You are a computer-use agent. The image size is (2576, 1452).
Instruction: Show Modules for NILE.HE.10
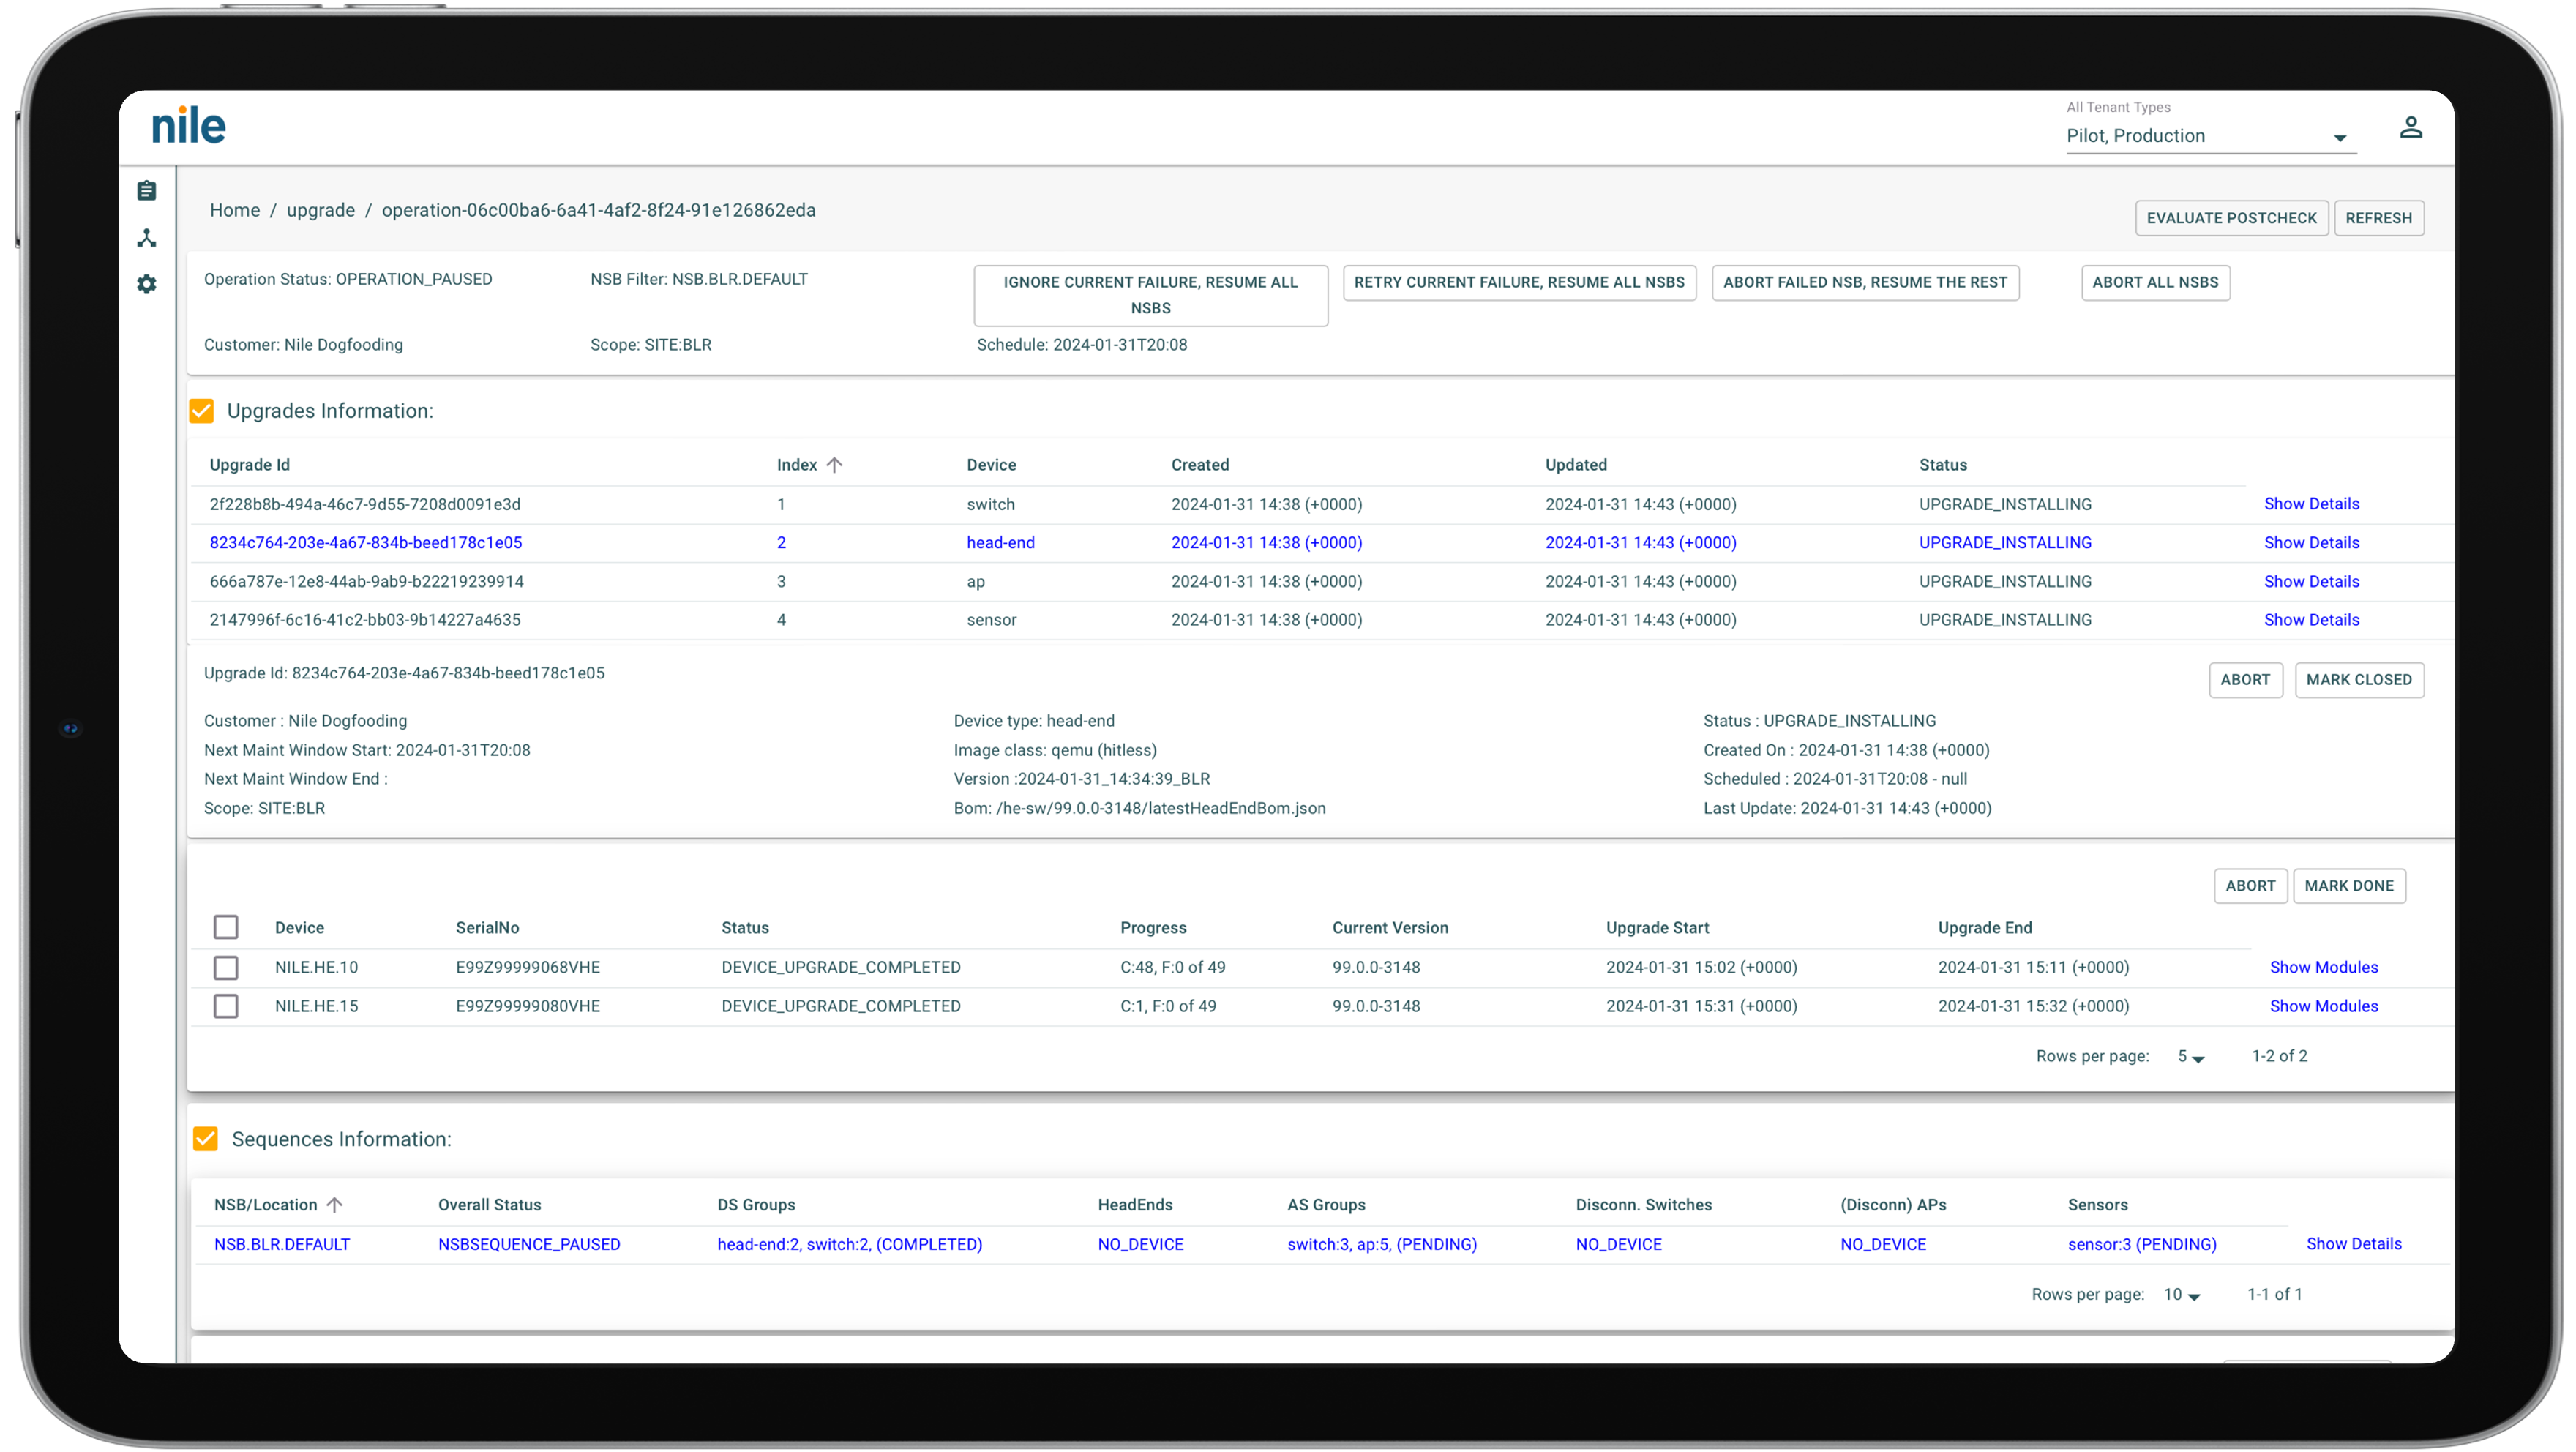2324,967
